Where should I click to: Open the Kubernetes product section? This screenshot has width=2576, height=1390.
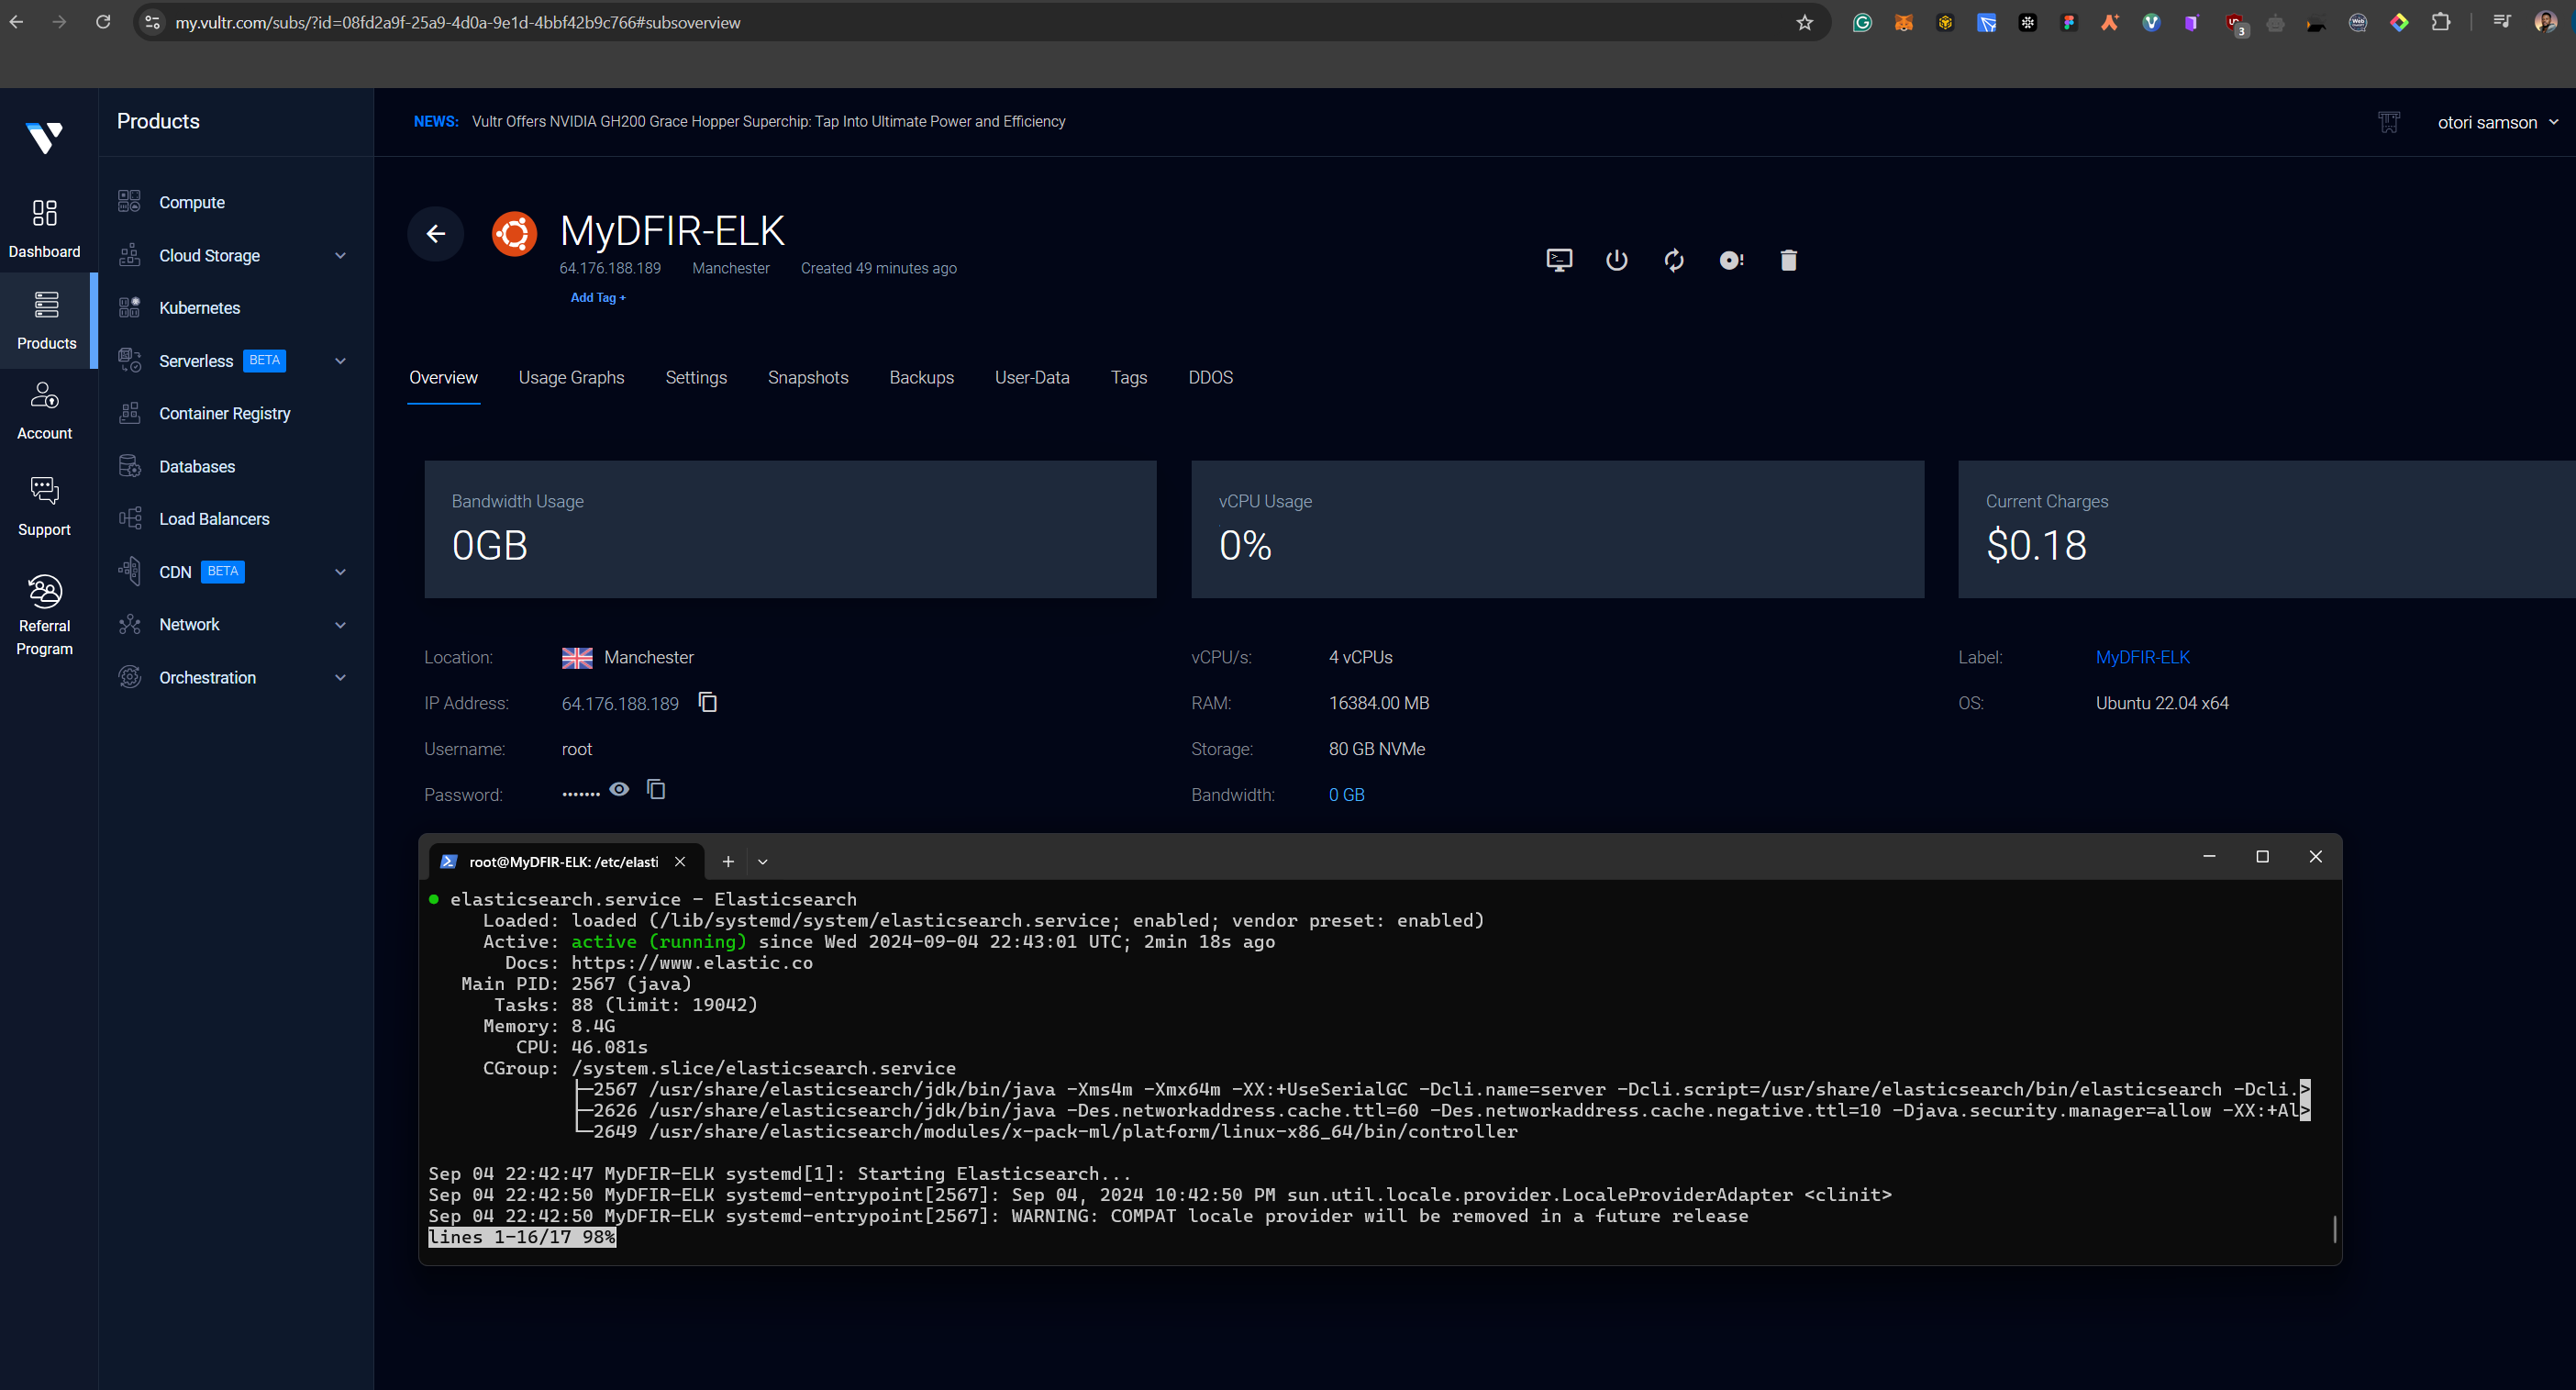click(x=199, y=307)
